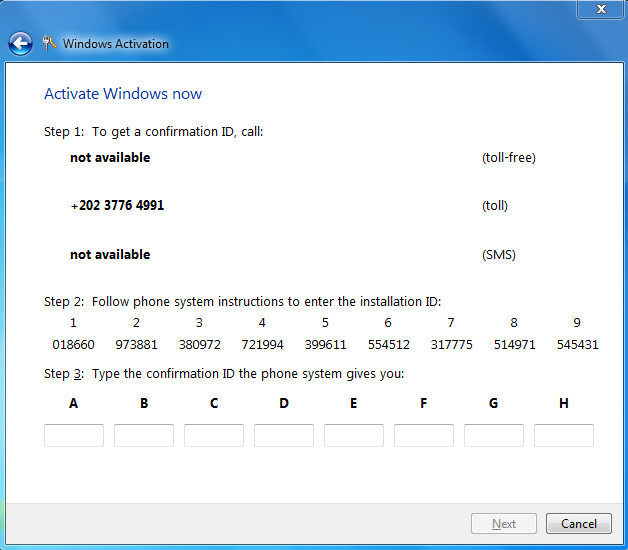Click installation ID group 018660
This screenshot has width=628, height=550.
click(73, 345)
